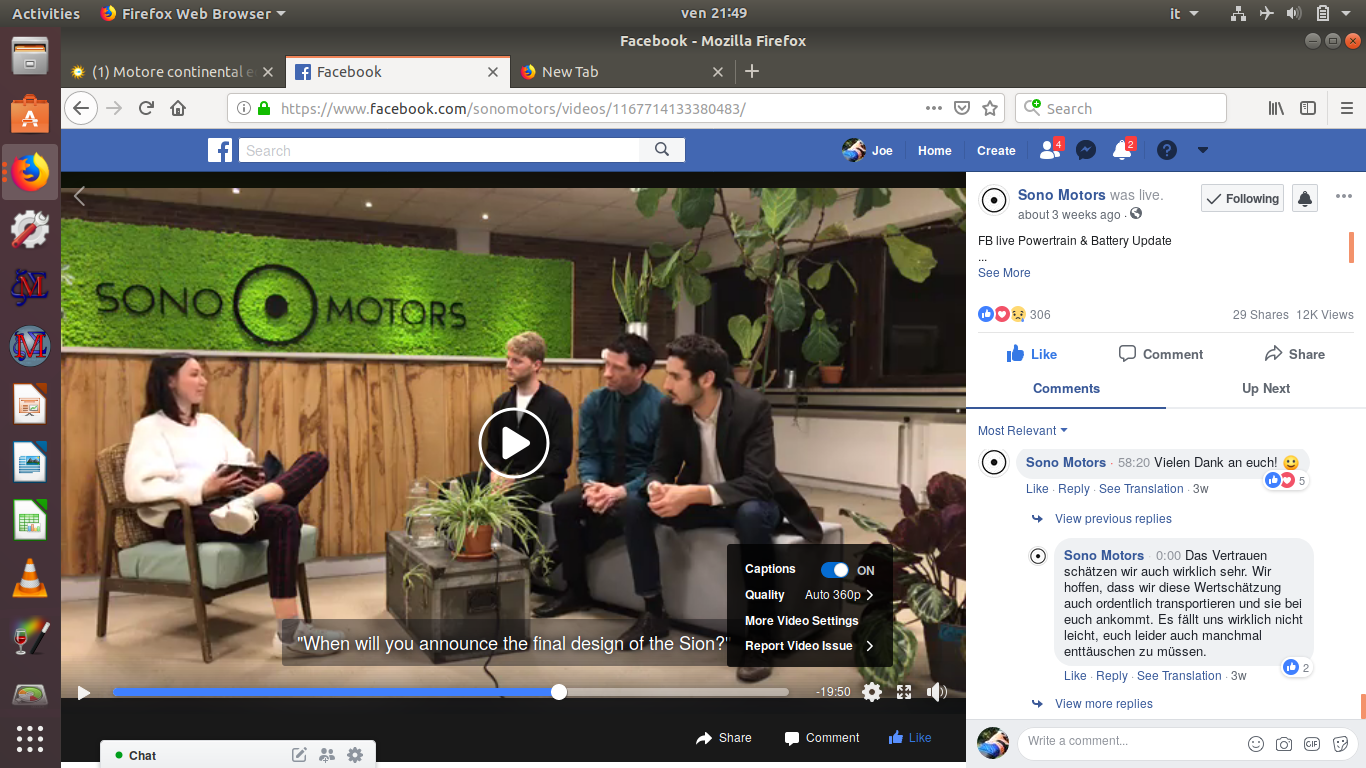1366x768 pixels.
Task: Toggle the post notification bell button
Action: point(1304,198)
